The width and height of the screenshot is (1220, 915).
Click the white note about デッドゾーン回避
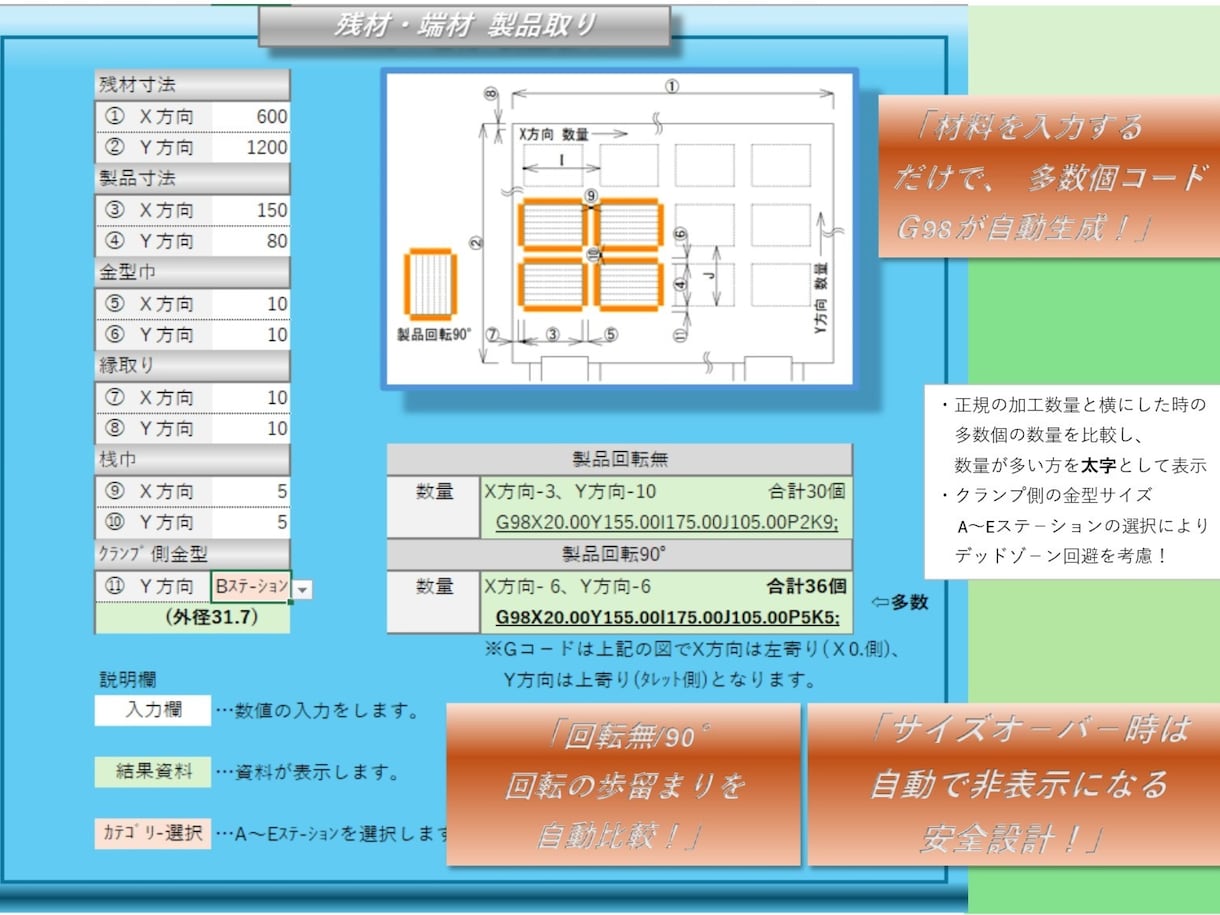[x=1072, y=481]
